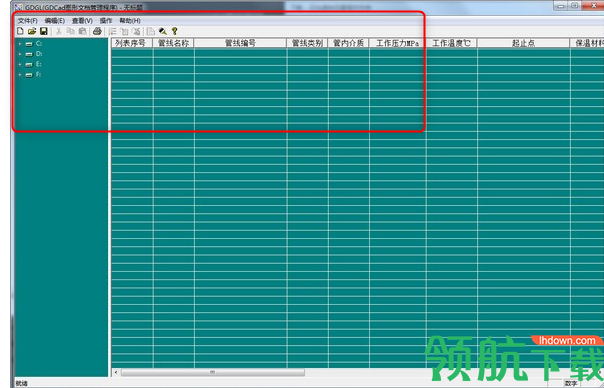The height and width of the screenshot is (388, 604).
Task: Click the 起止点 column header
Action: 523,43
